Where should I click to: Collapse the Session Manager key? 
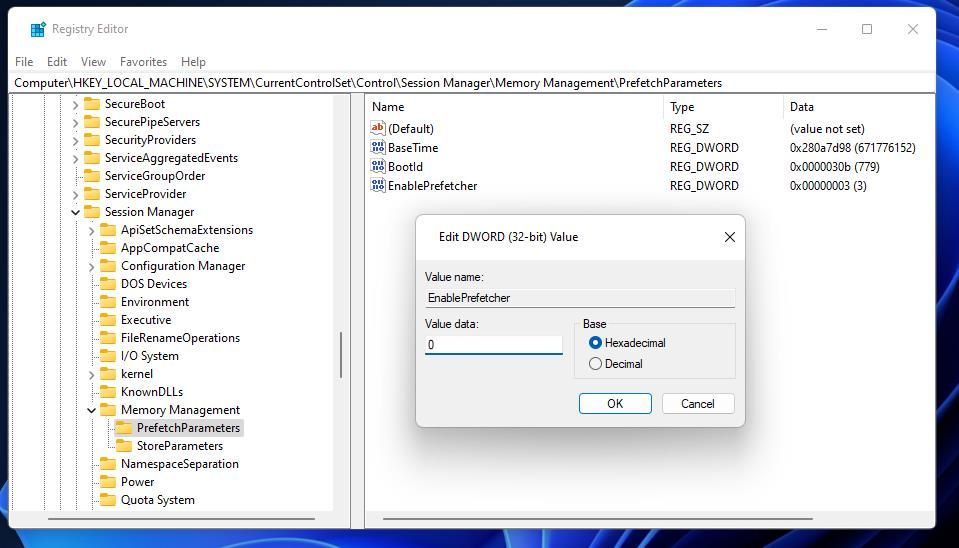(75, 212)
